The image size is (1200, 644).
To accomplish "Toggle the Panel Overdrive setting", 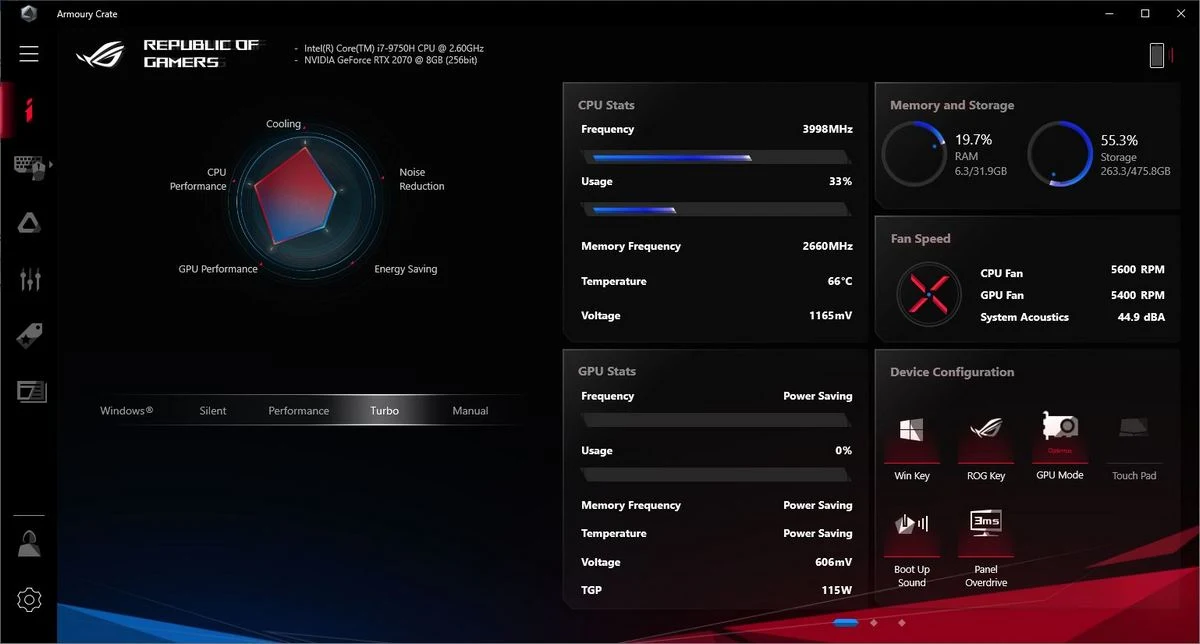I will coord(986,548).
